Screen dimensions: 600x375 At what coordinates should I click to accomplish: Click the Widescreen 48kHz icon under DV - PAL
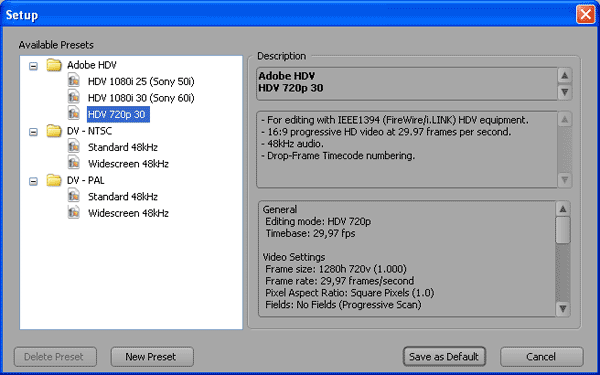[x=73, y=212]
